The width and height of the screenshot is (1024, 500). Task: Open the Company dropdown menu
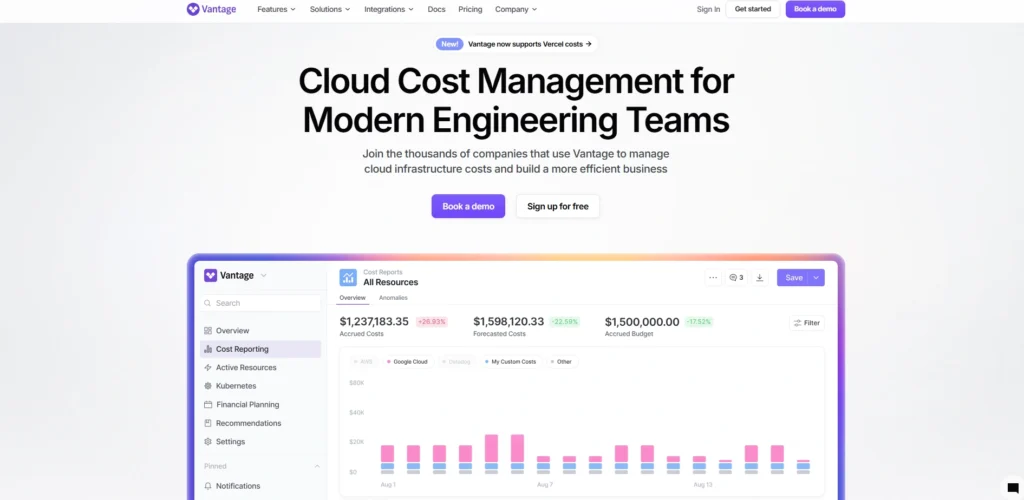click(516, 9)
